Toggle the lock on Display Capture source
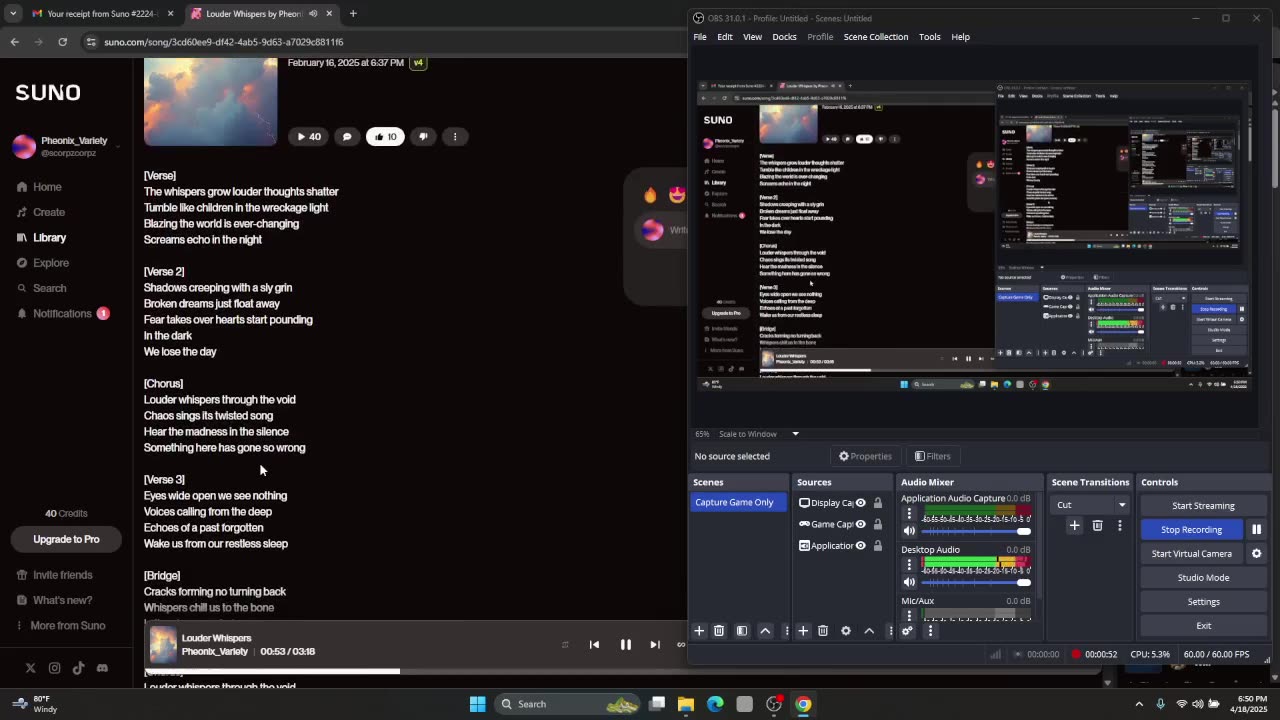1280x720 pixels. 878,503
